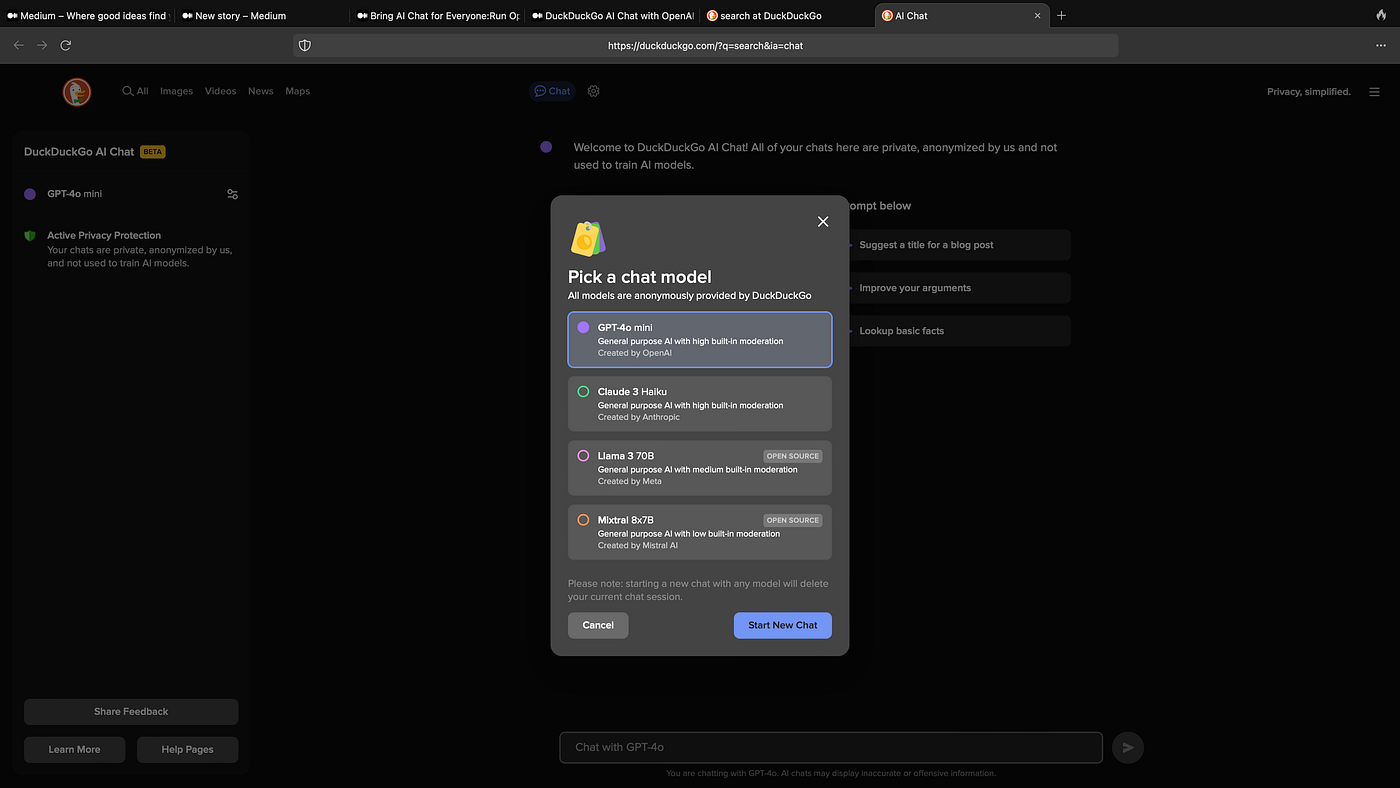
Task: Open the model configuration icon next to GPT-4o mini
Action: coord(232,194)
